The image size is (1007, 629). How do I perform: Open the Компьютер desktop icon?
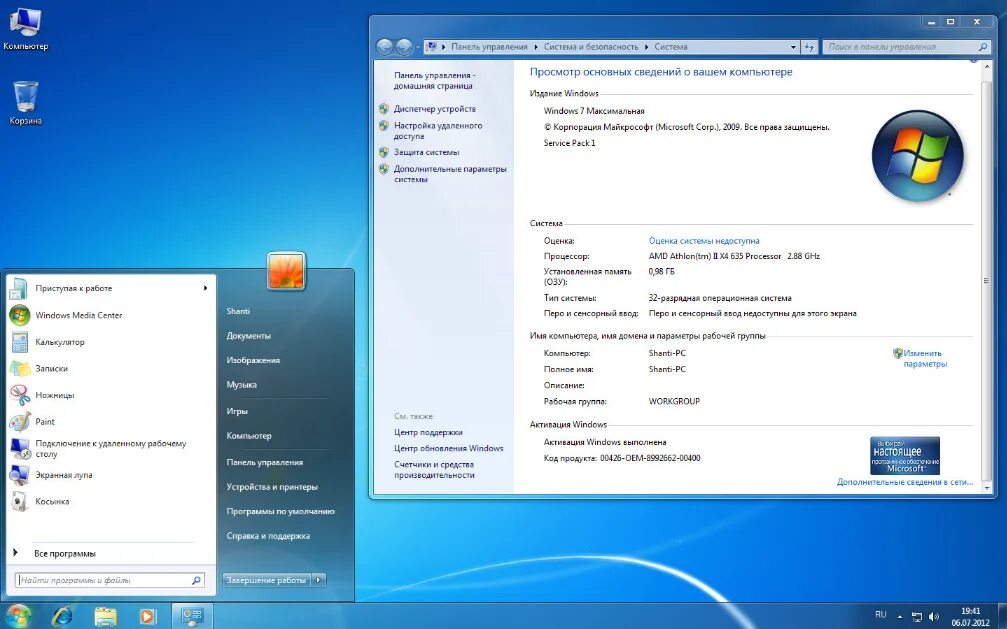click(26, 20)
